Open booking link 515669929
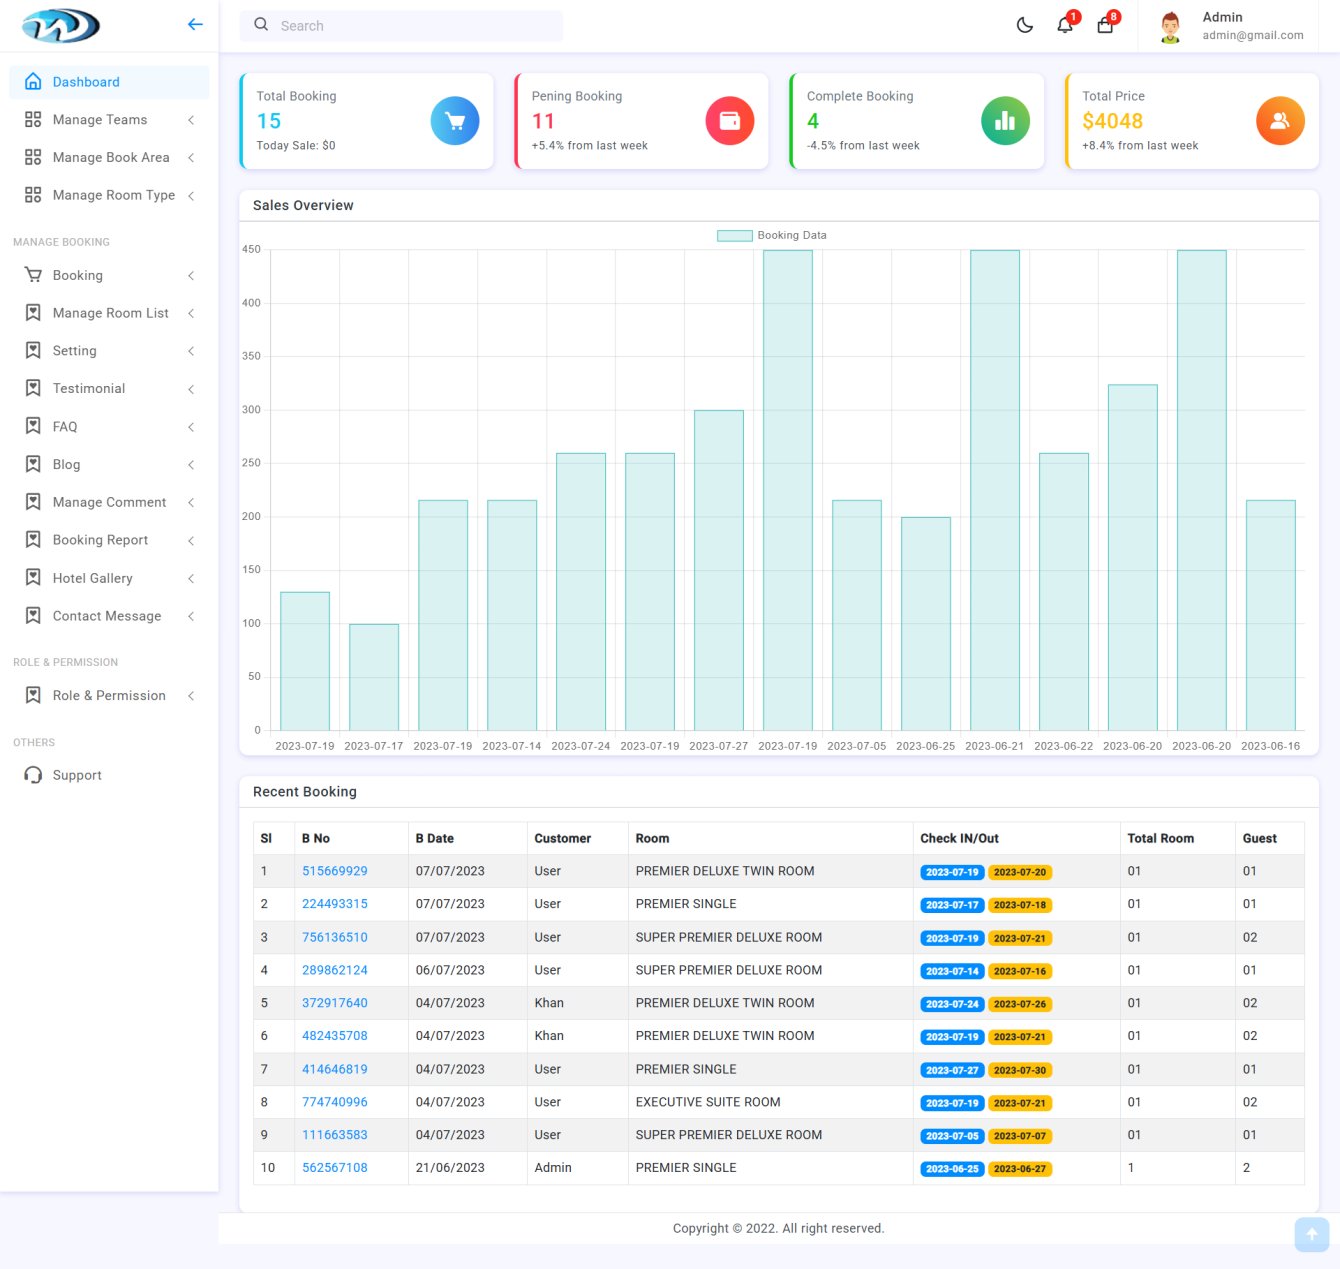The height and width of the screenshot is (1269, 1340). (x=334, y=871)
